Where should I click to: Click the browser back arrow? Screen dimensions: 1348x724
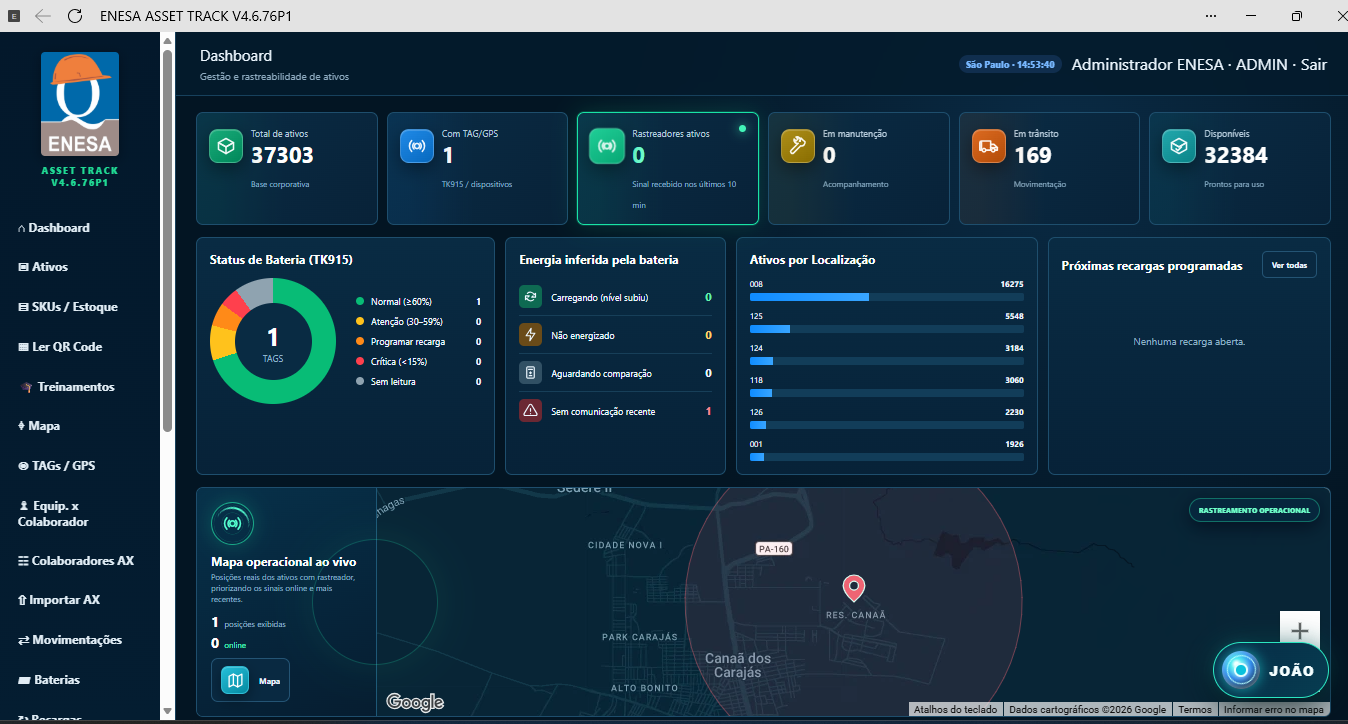tap(42, 16)
